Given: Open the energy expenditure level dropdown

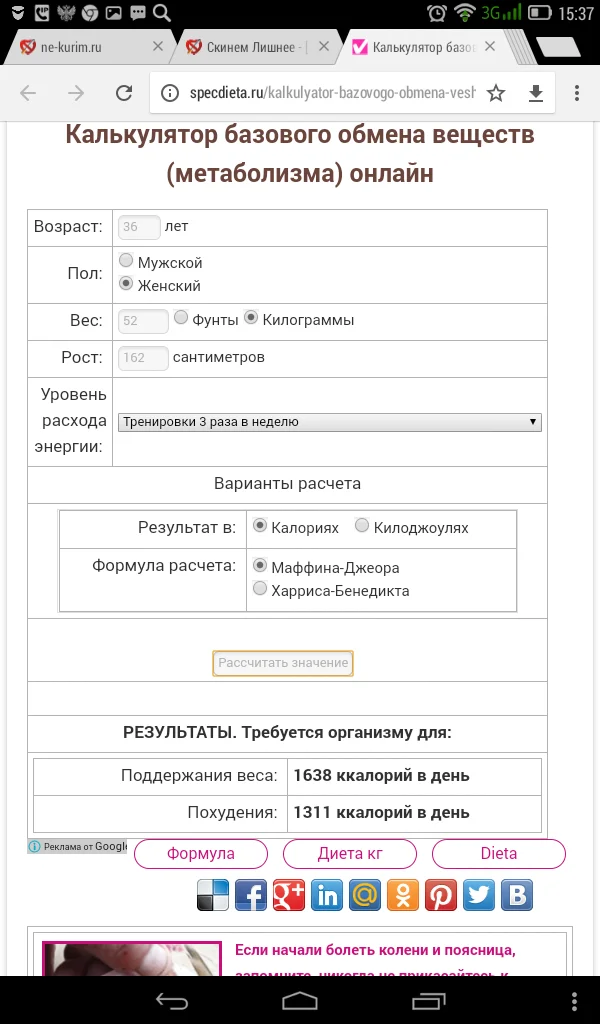Looking at the screenshot, I should (330, 421).
